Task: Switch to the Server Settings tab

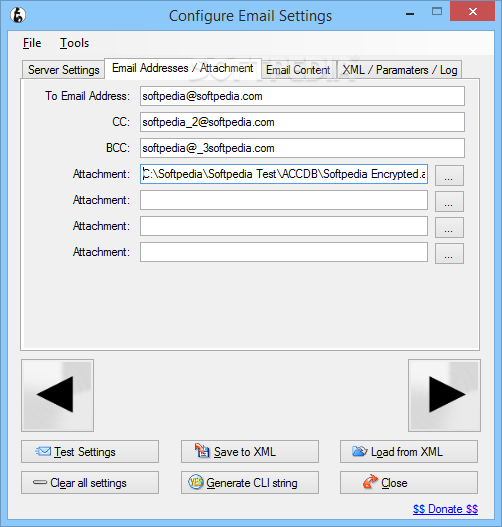Action: 64,70
